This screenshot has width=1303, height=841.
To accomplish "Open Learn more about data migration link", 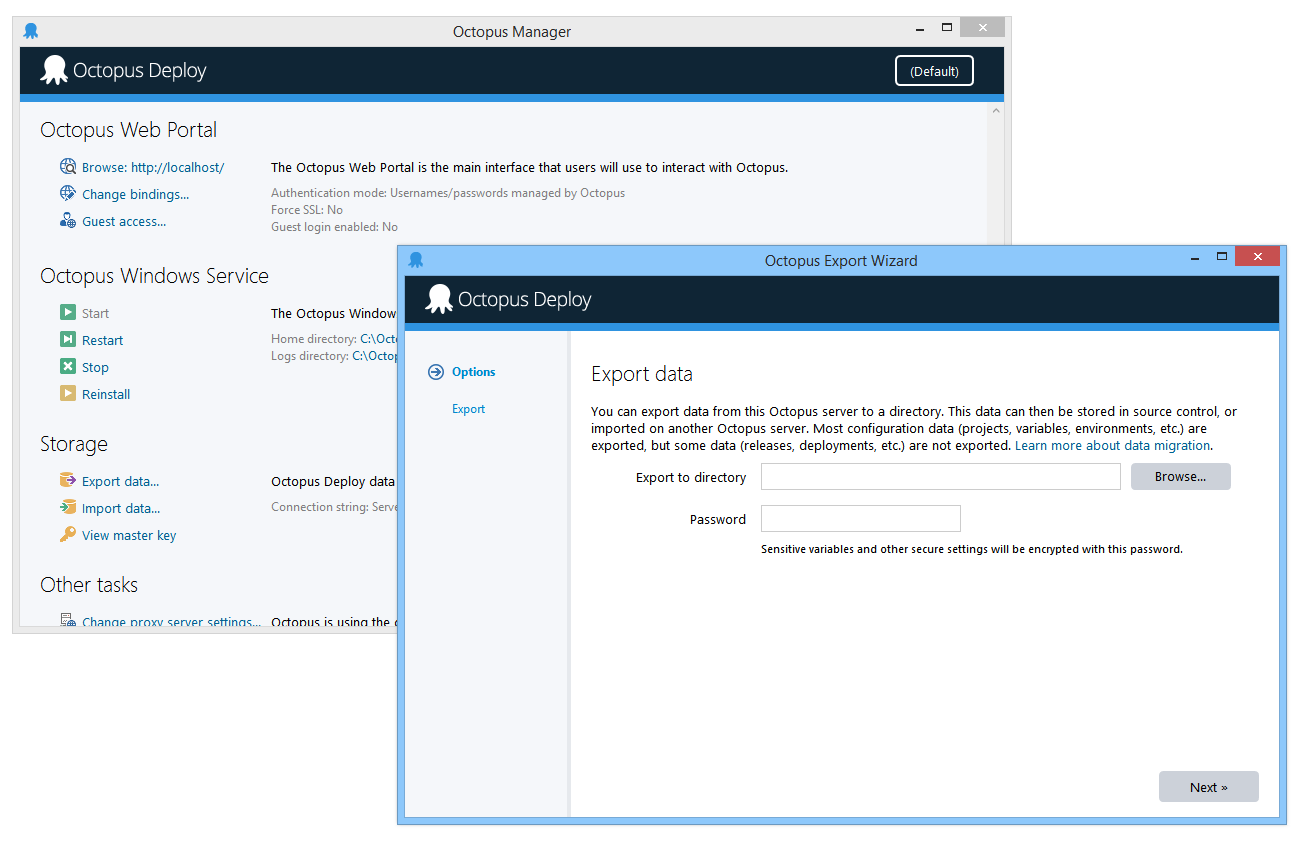I will (x=1112, y=445).
